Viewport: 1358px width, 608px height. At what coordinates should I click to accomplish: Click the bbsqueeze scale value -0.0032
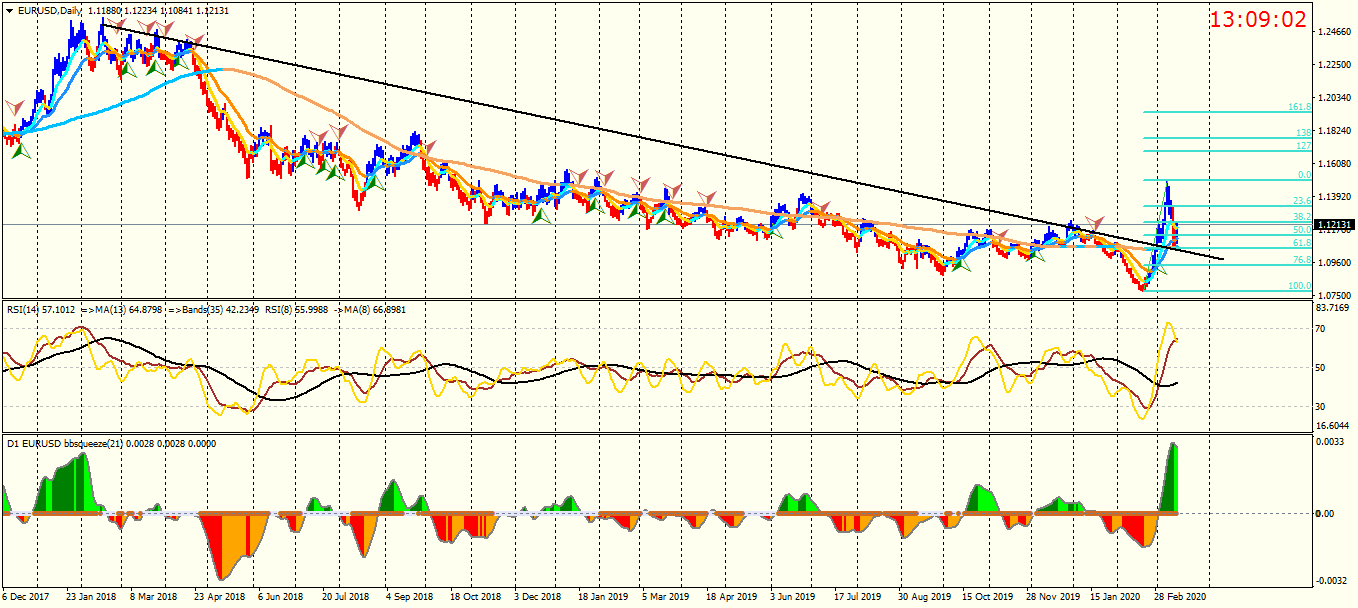click(x=1332, y=582)
